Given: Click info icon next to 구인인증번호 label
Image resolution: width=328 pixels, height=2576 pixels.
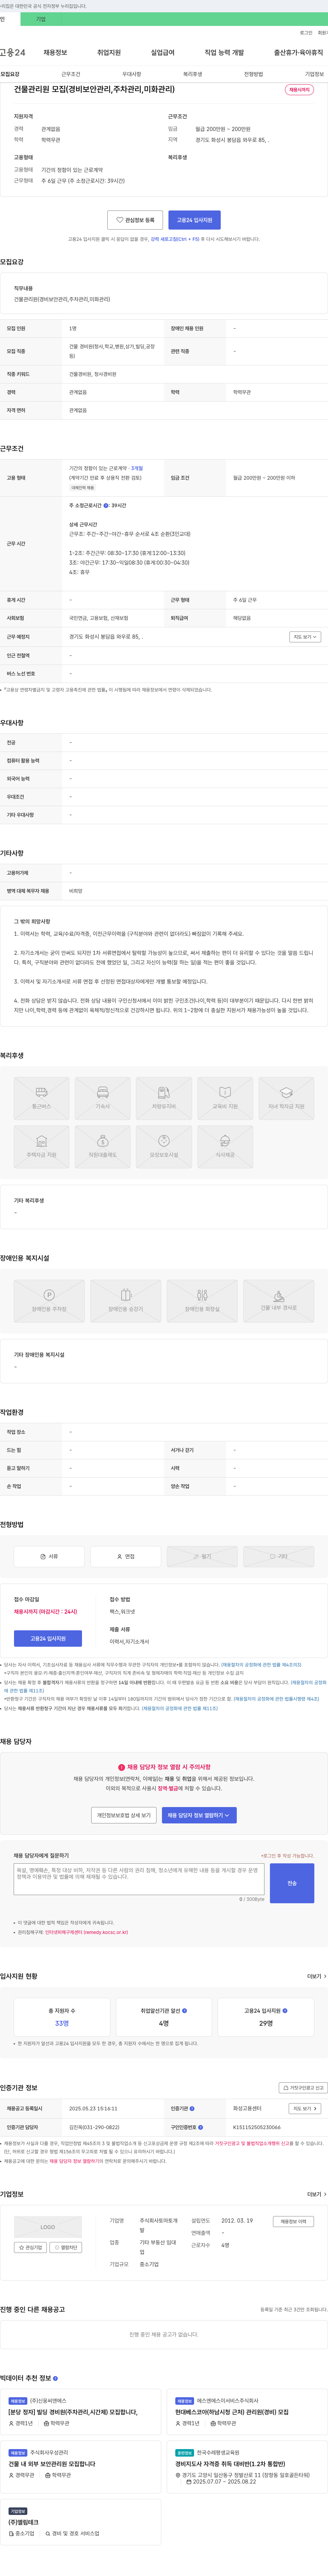Looking at the screenshot, I should (200, 2127).
